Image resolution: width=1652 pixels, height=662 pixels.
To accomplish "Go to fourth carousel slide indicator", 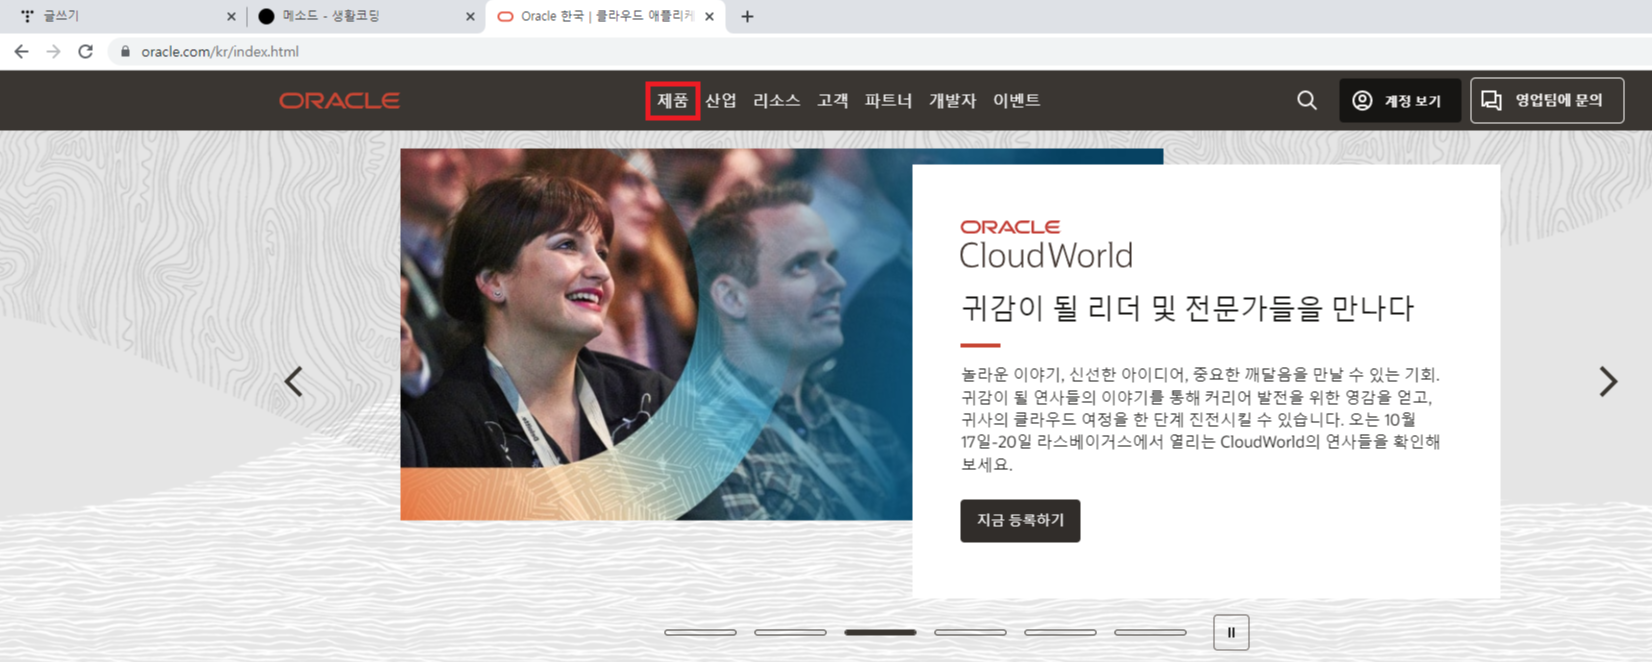I will (x=970, y=632).
